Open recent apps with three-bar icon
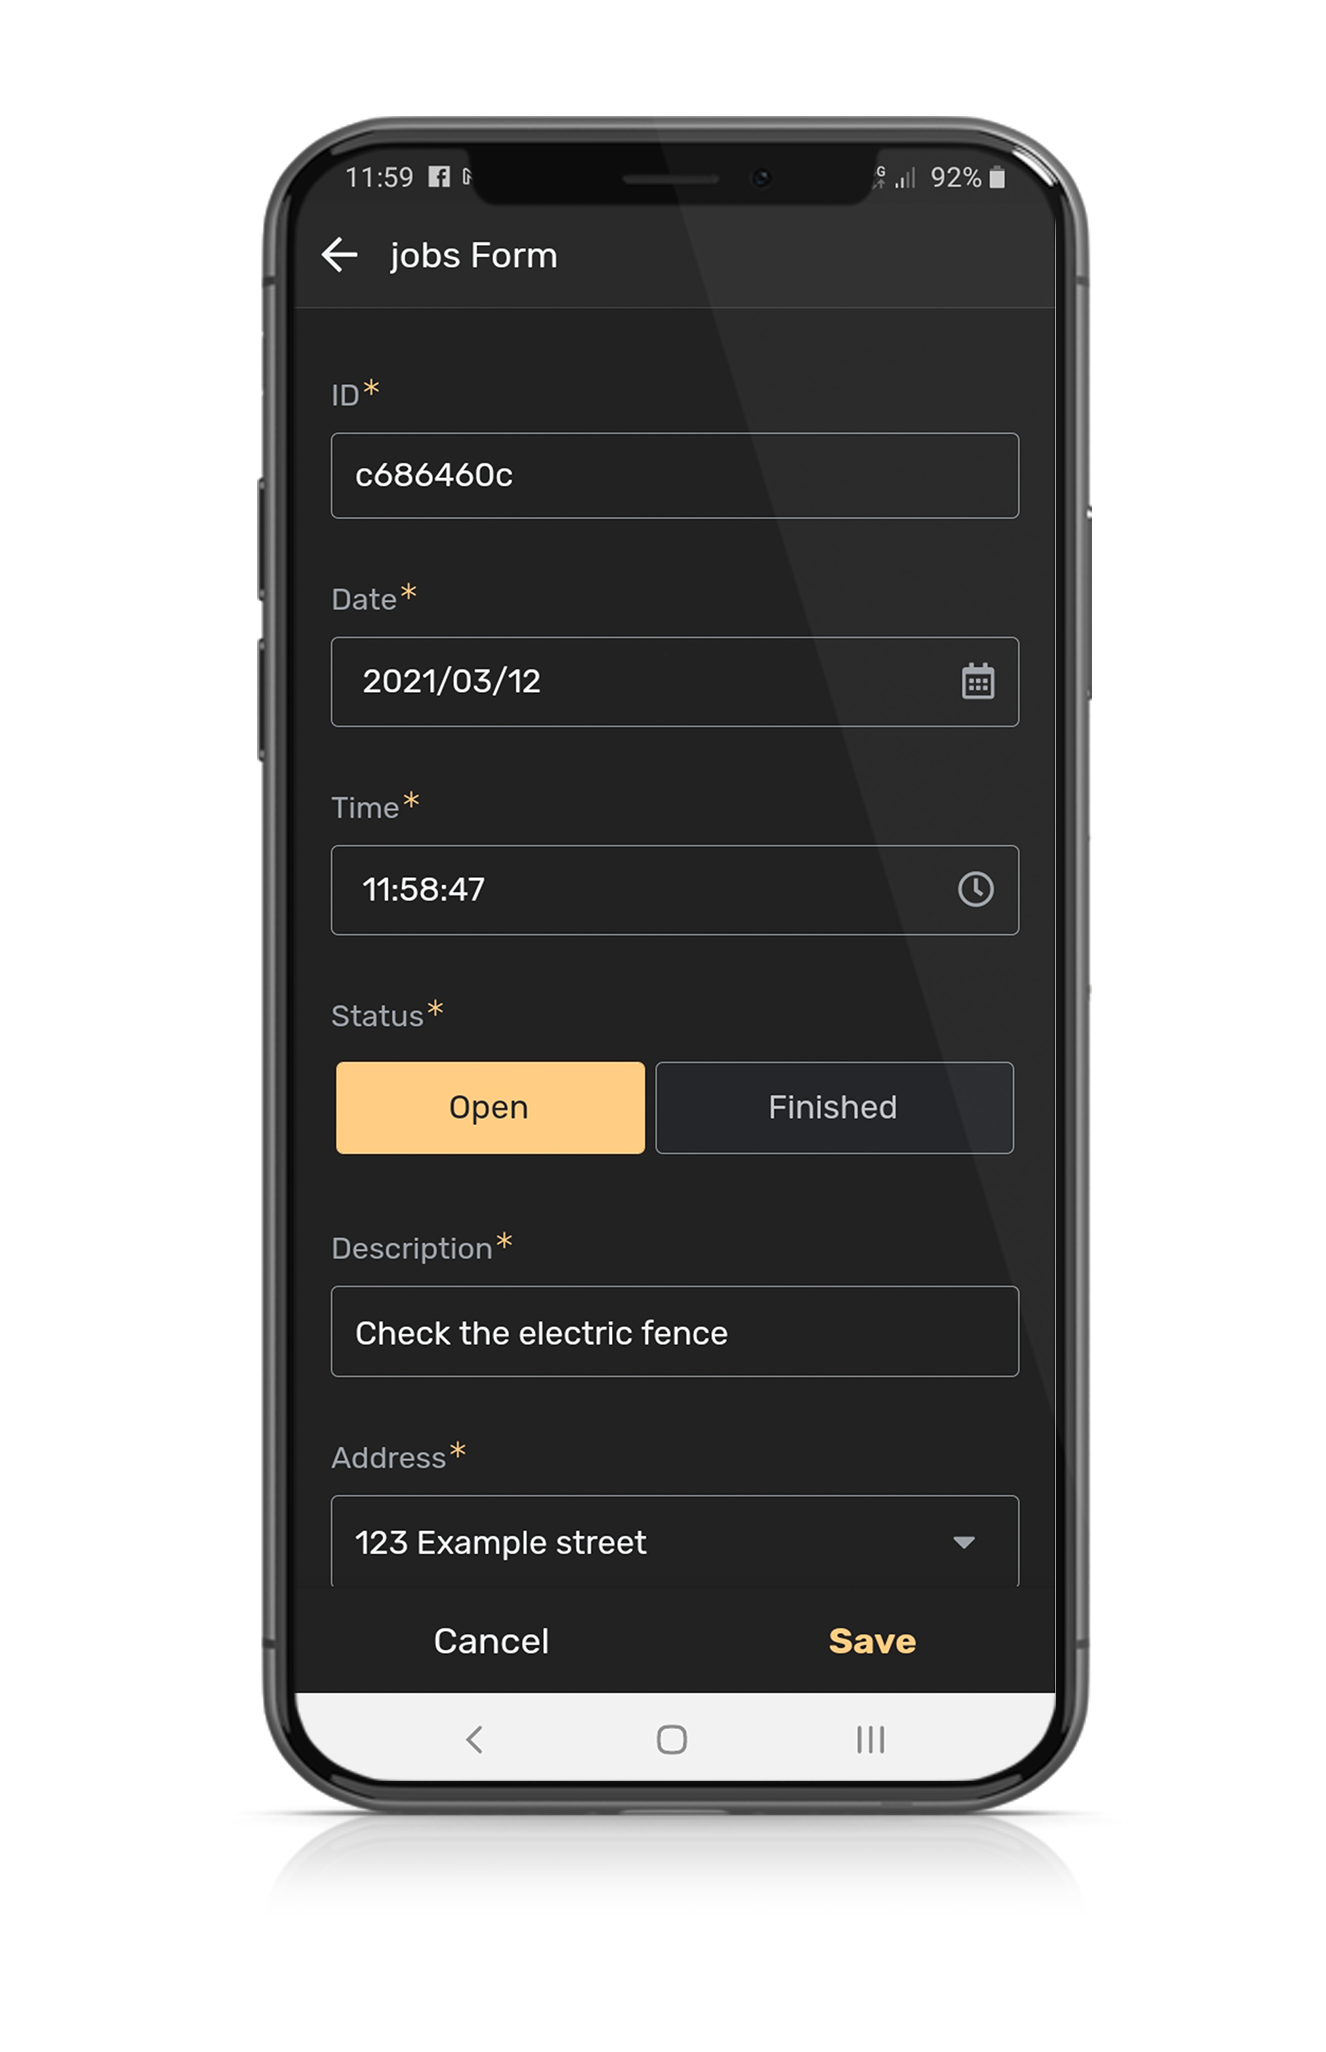 point(870,1739)
